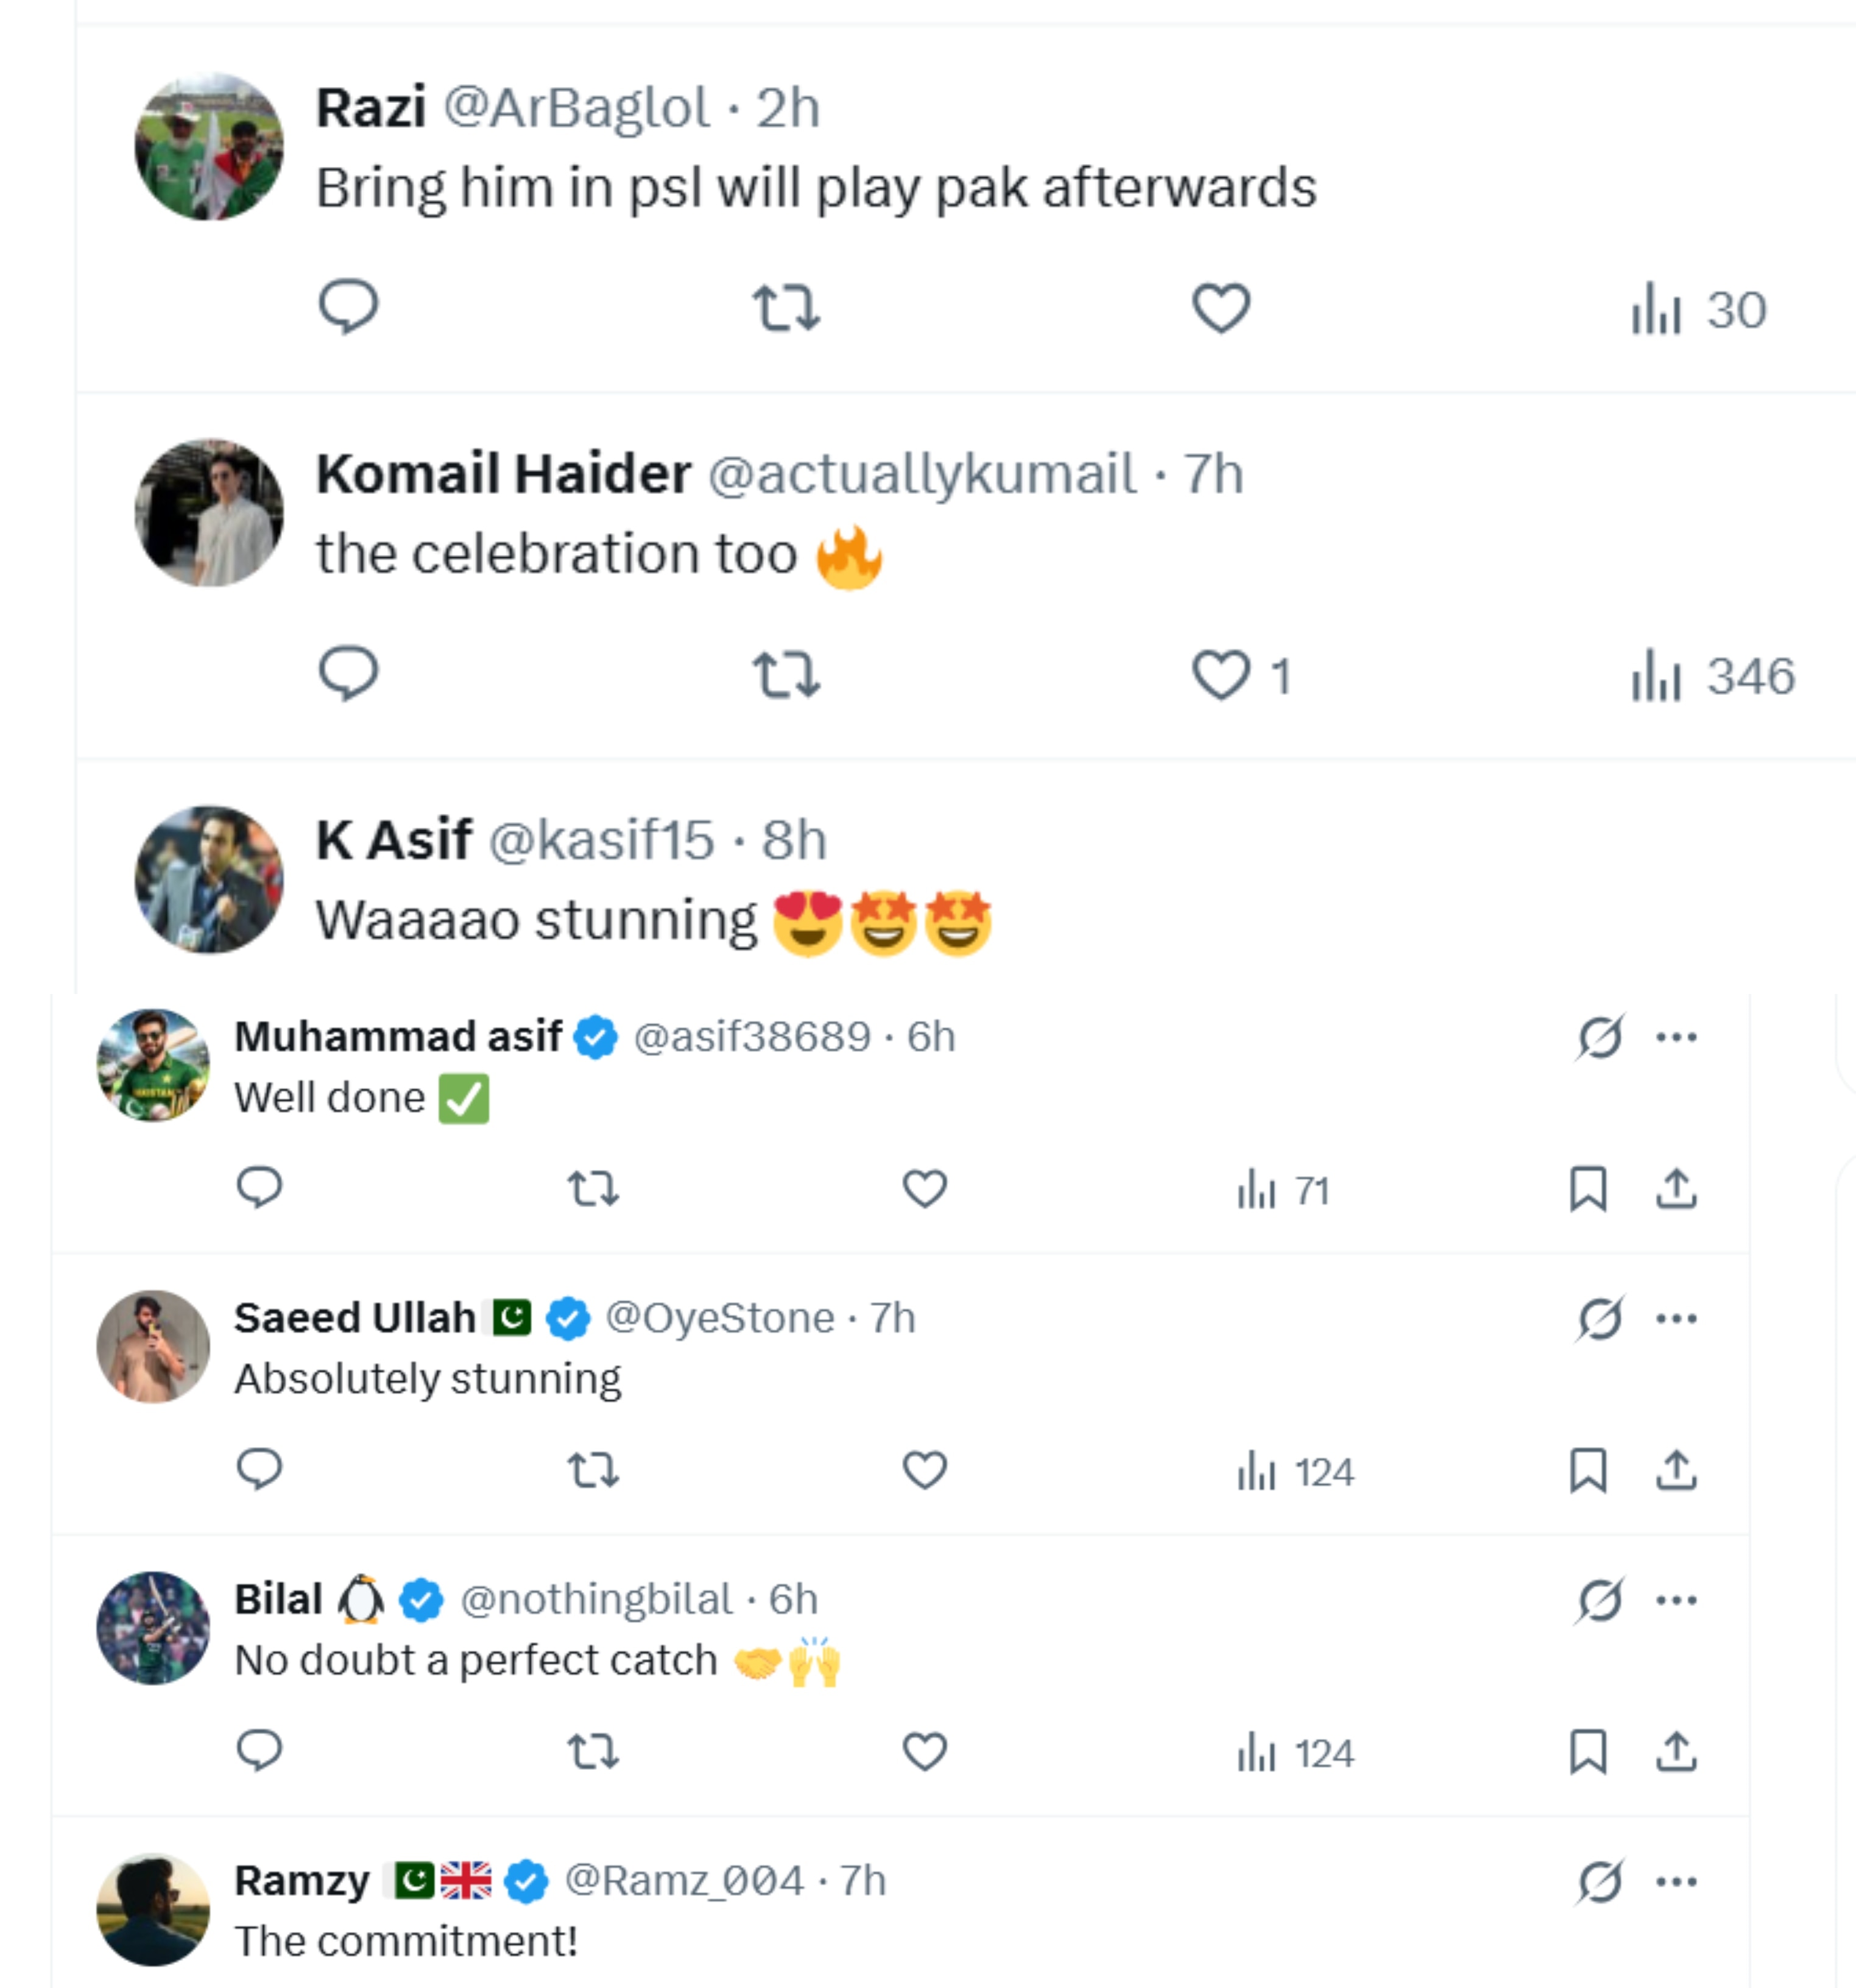Share Muhammad asif's tweet
The width and height of the screenshot is (1856, 1988).
[1676, 1189]
